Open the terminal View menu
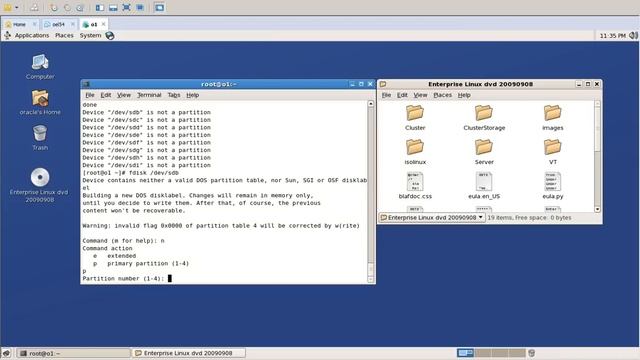Screen dimensions: 640x360 pyautogui.click(x=124, y=95)
